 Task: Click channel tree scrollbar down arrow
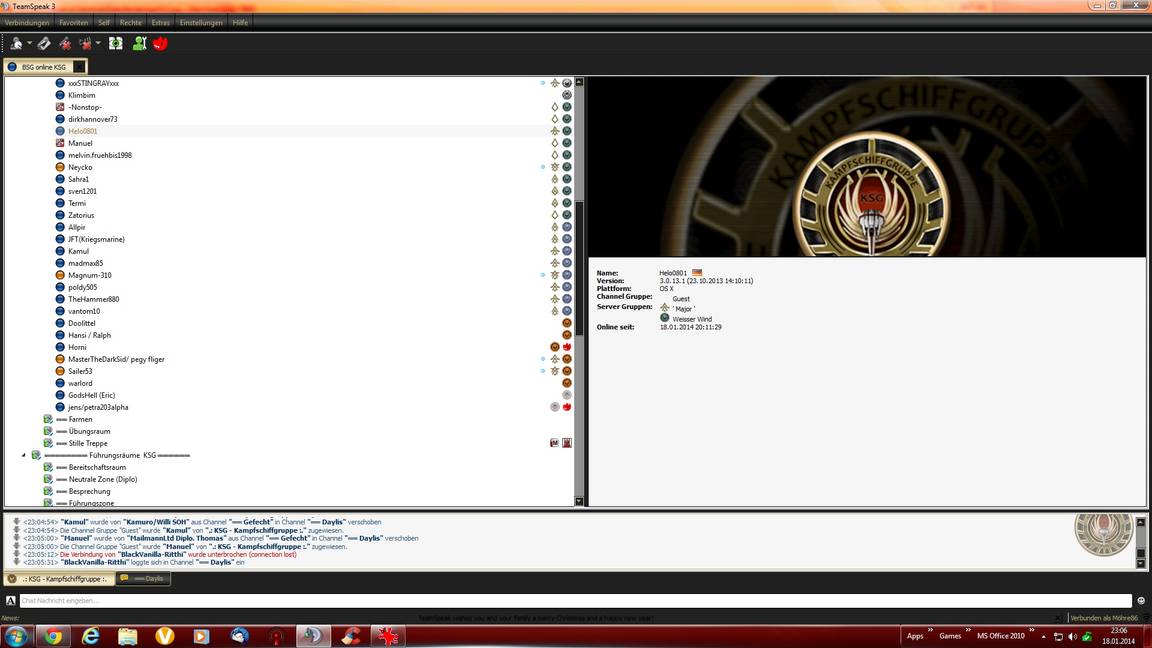pyautogui.click(x=579, y=501)
